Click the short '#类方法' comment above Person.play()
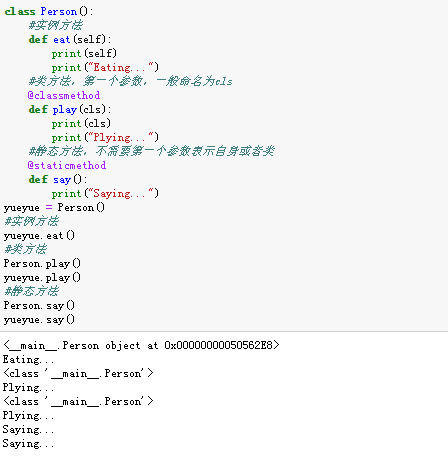448x459 pixels. coord(26,249)
